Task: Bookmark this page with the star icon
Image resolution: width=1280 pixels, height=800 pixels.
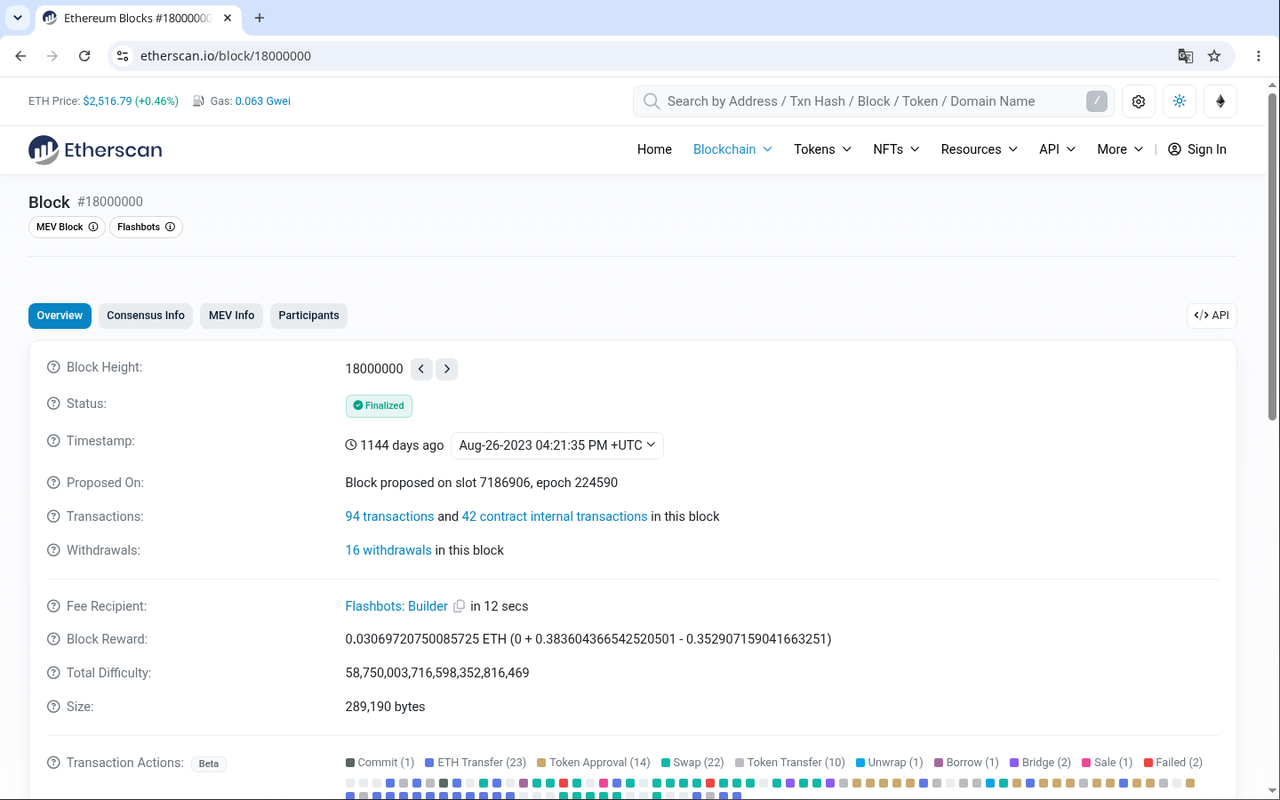Action: click(1214, 56)
